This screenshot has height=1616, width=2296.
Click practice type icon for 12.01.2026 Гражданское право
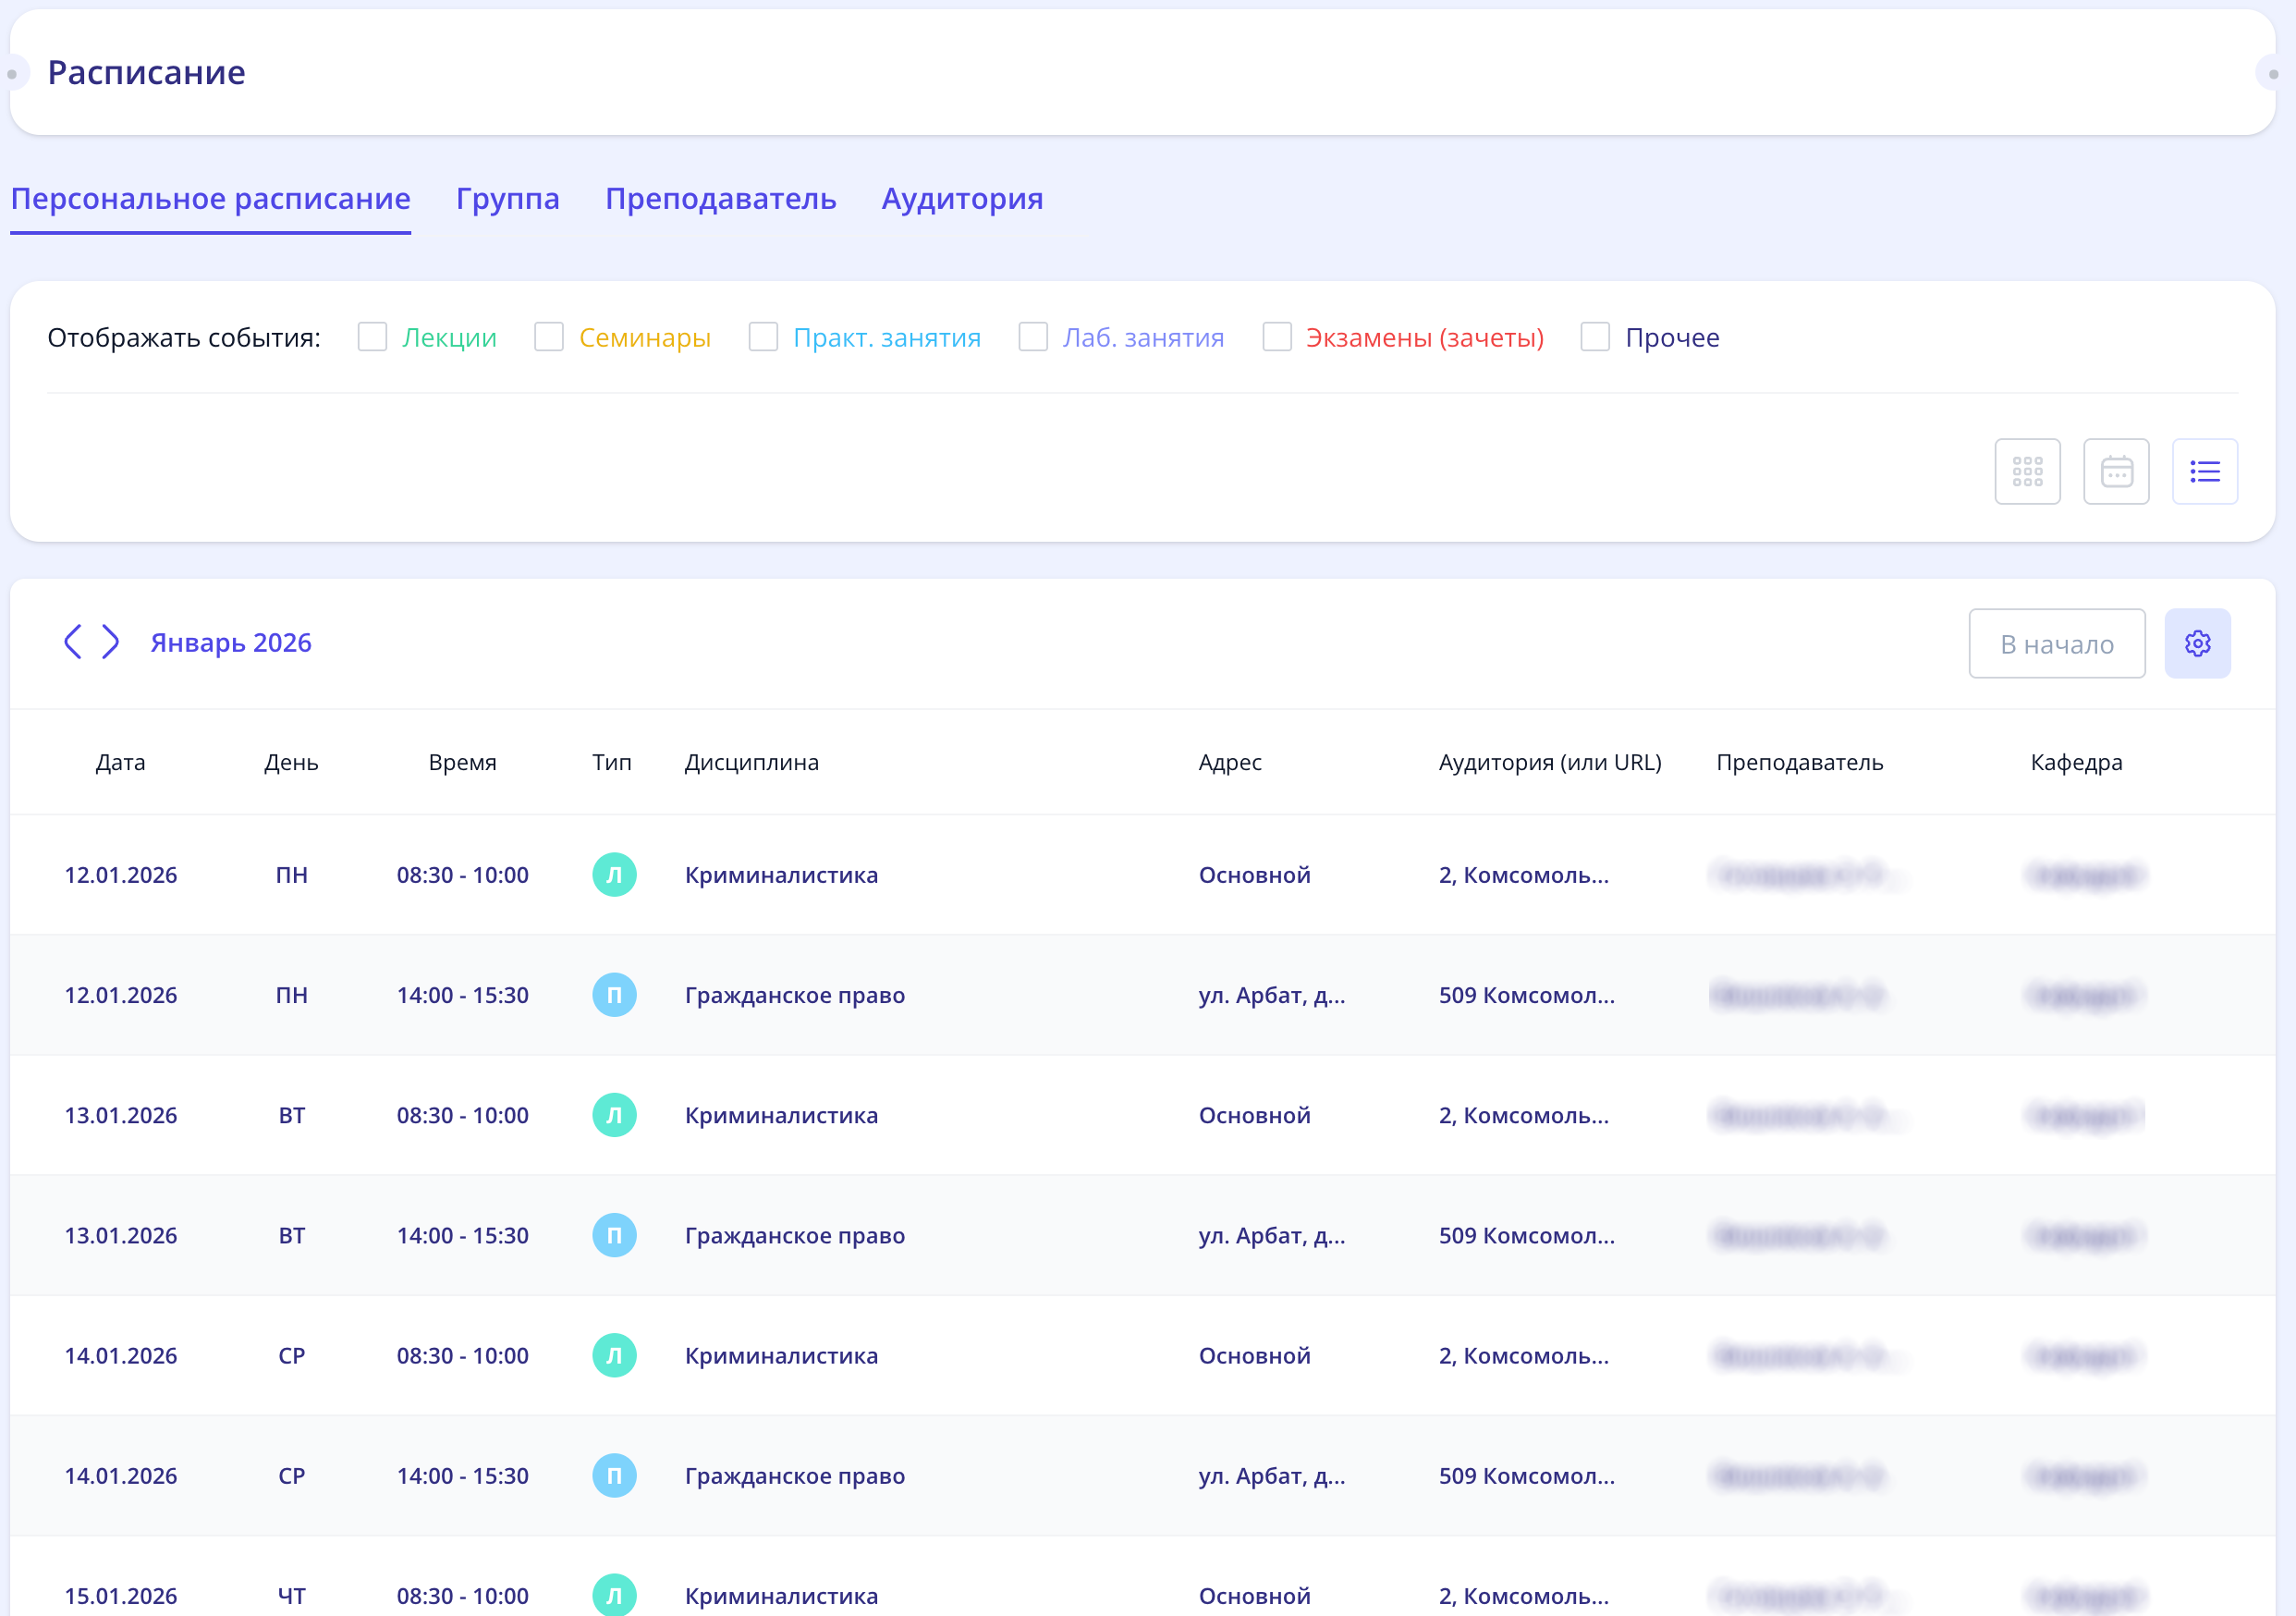tap(614, 995)
